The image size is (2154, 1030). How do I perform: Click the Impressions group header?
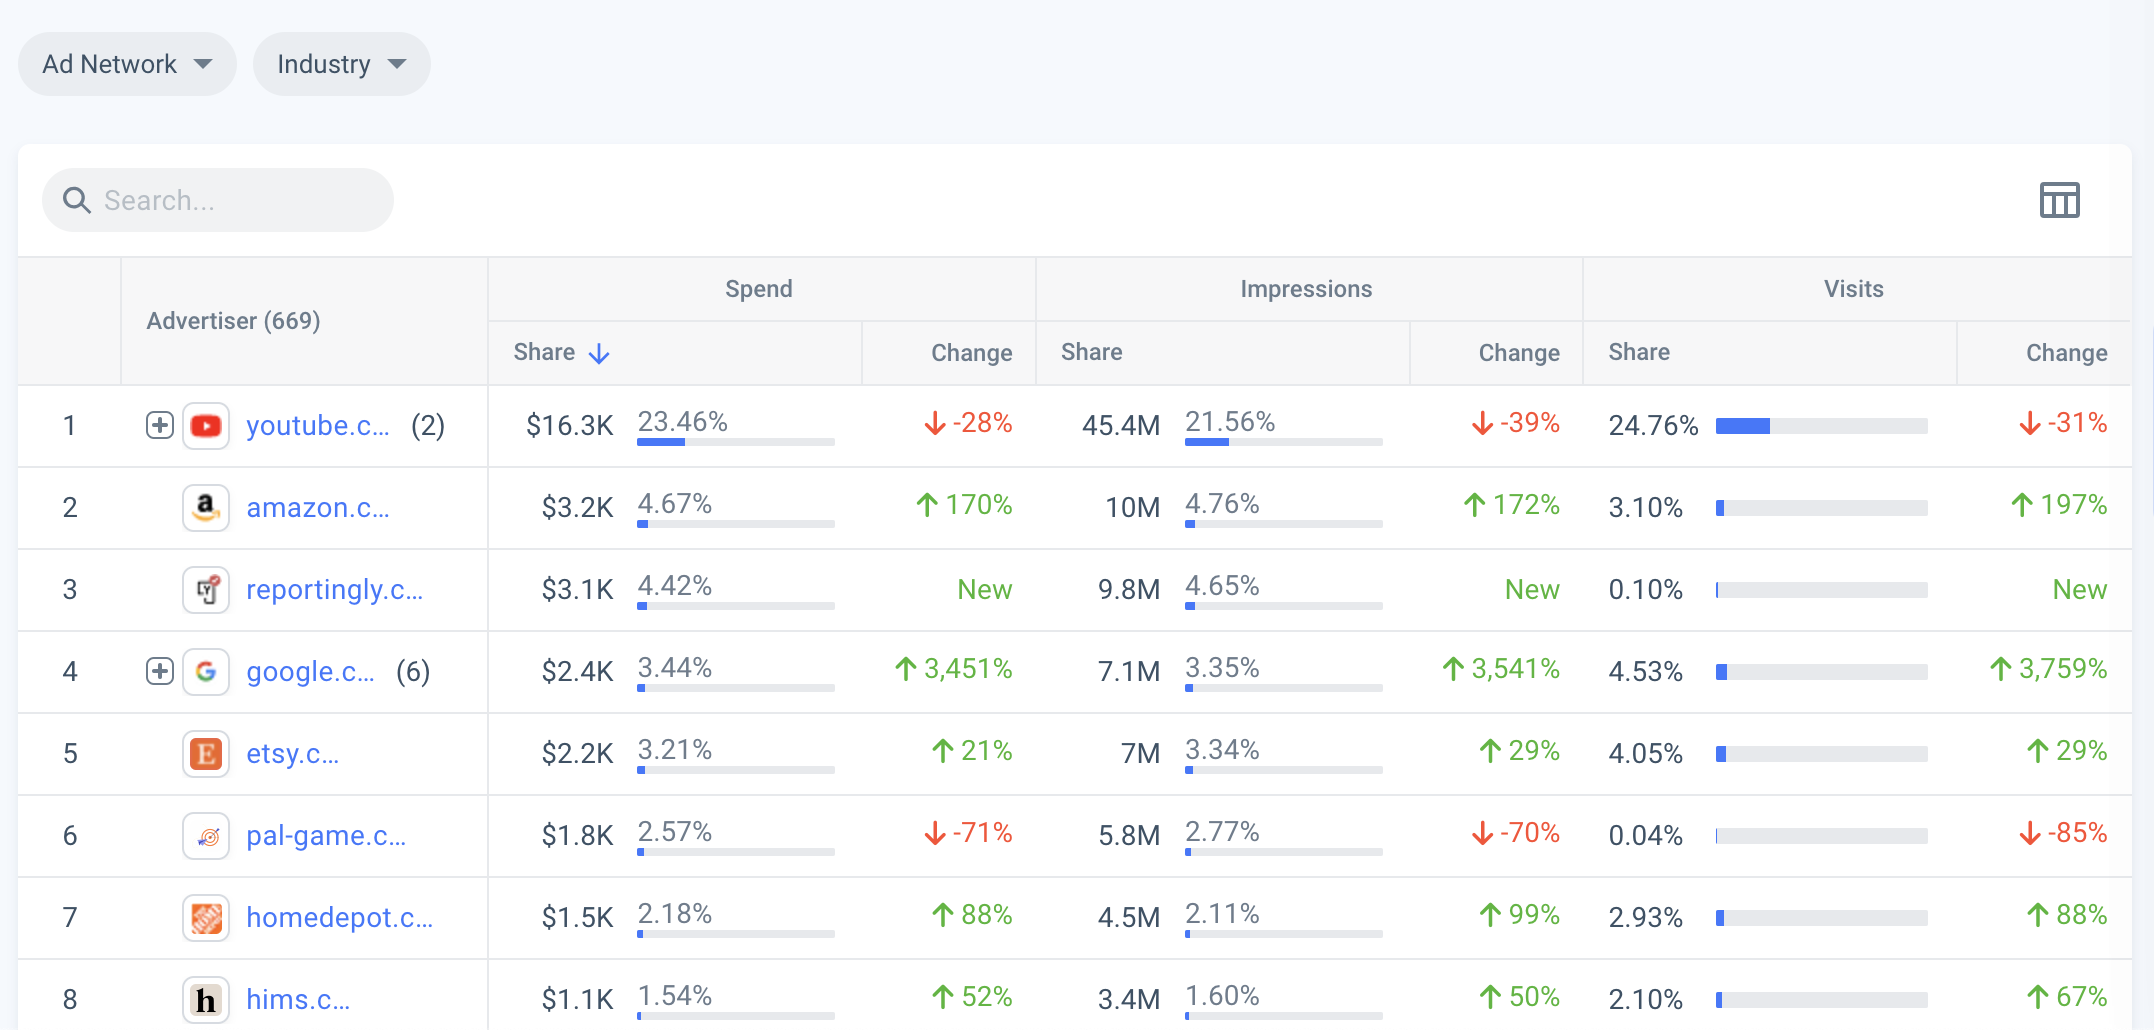point(1306,289)
